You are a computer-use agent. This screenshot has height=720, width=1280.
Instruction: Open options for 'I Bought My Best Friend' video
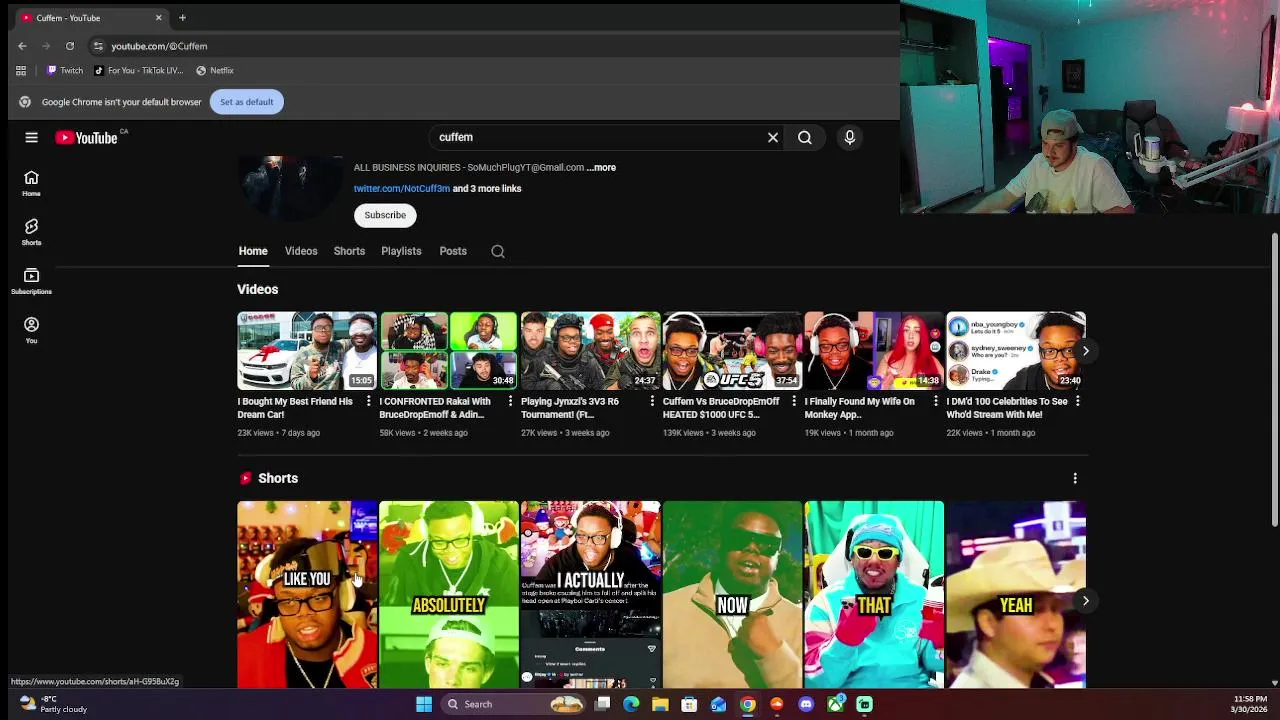click(368, 402)
